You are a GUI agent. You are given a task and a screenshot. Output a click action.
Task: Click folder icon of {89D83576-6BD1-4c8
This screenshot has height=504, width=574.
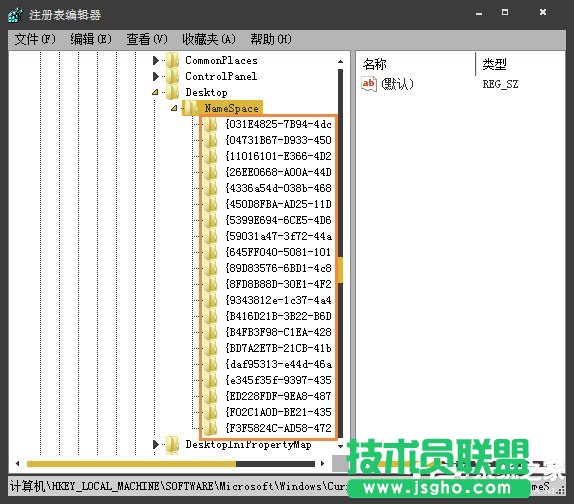[x=210, y=268]
